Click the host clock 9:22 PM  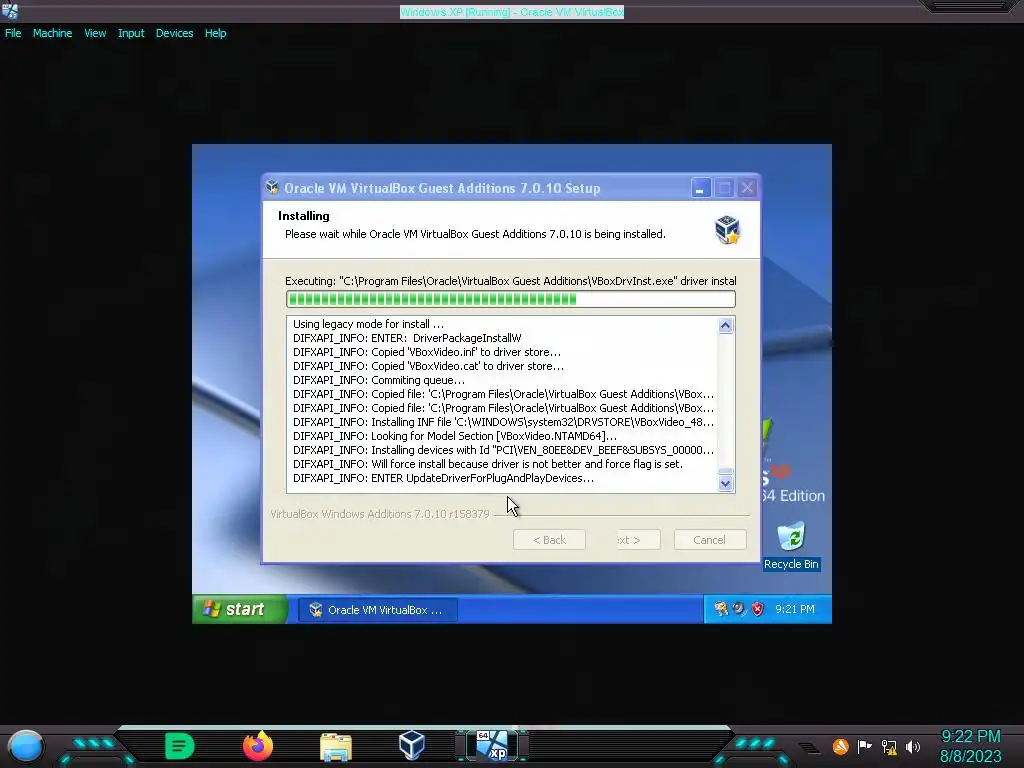pos(970,737)
